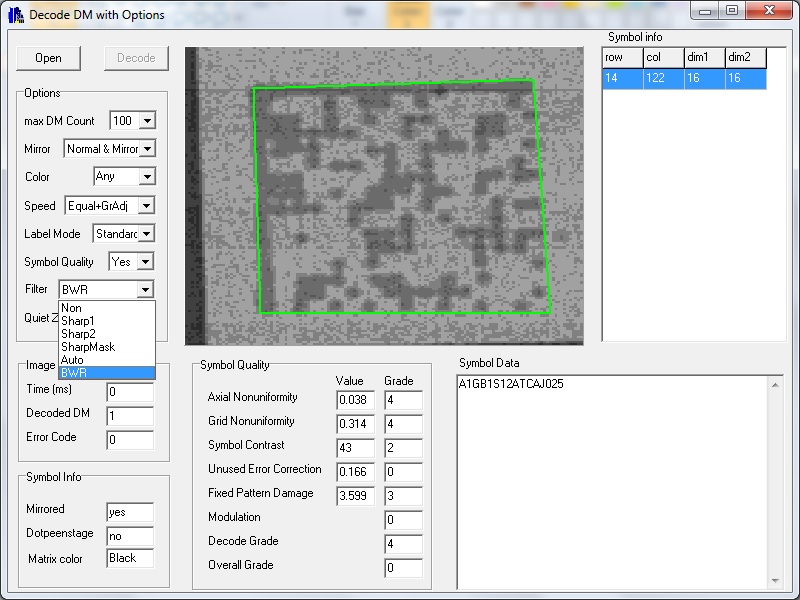
Task: Expand the Label Mode dropdown
Action: pyautogui.click(x=146, y=234)
